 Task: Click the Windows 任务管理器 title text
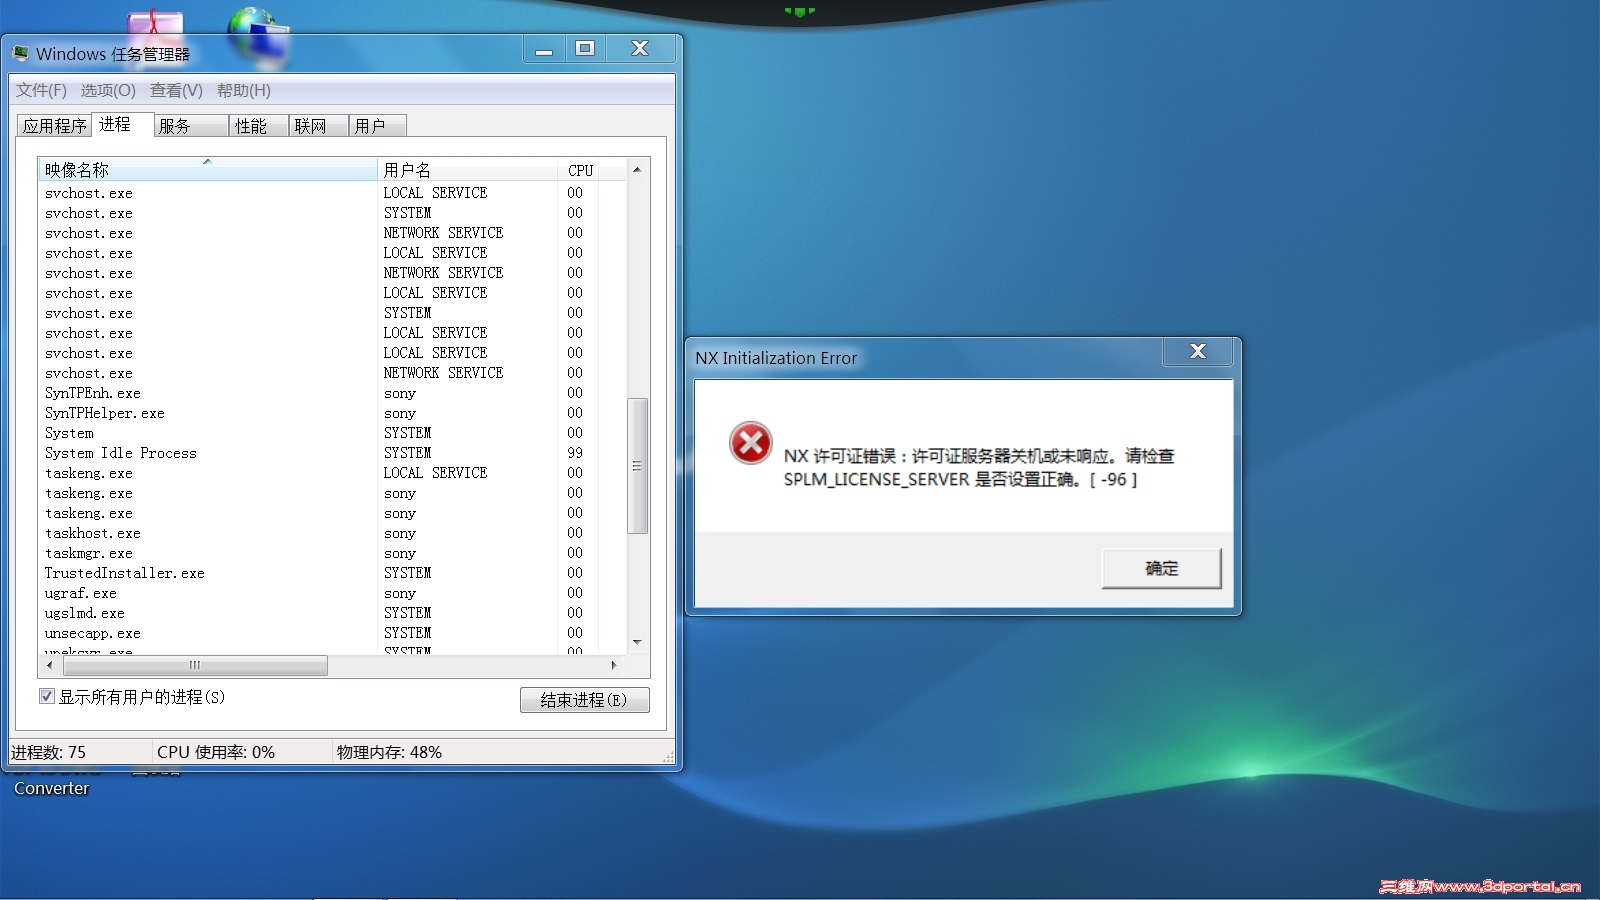113,54
